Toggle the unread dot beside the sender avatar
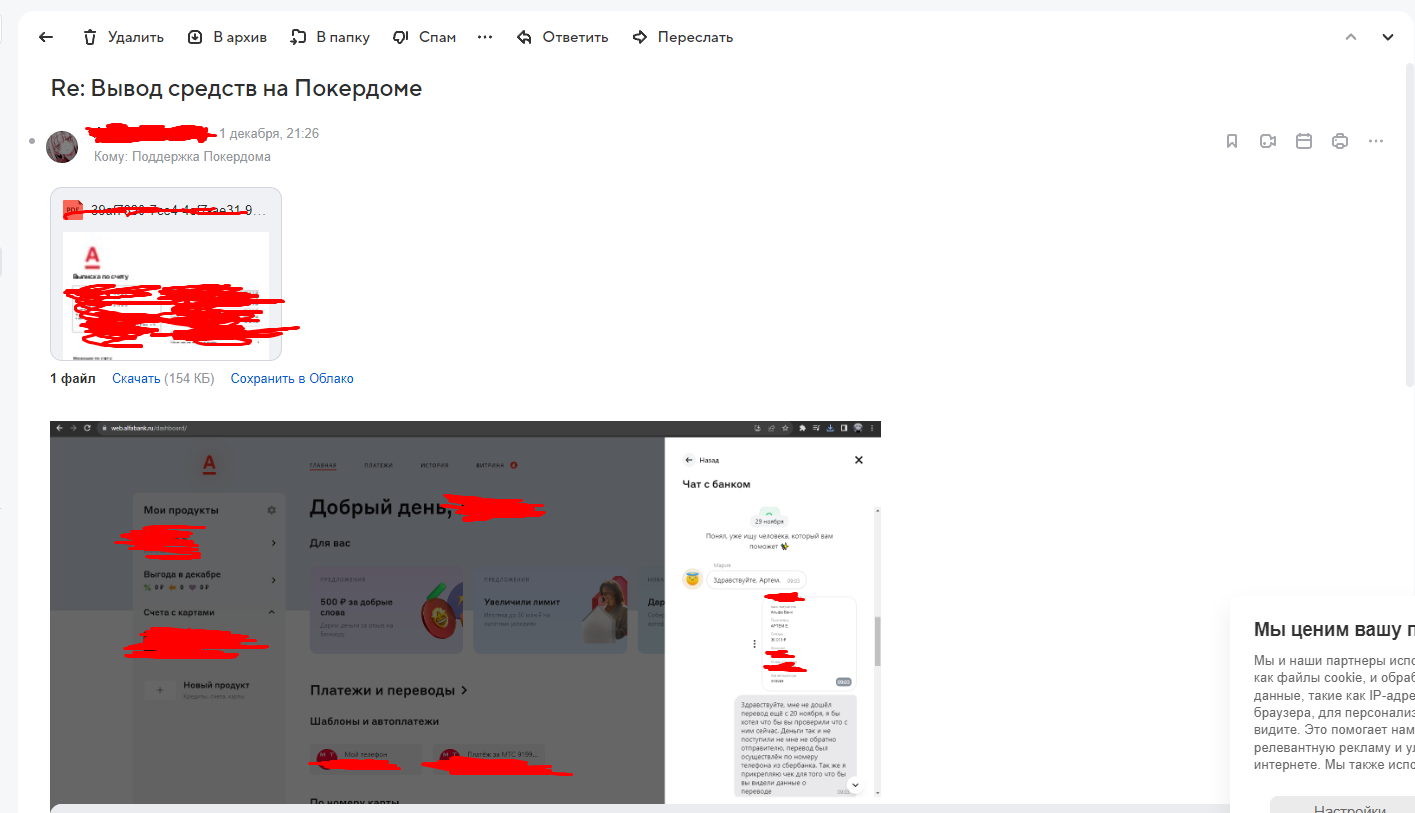 [33, 141]
